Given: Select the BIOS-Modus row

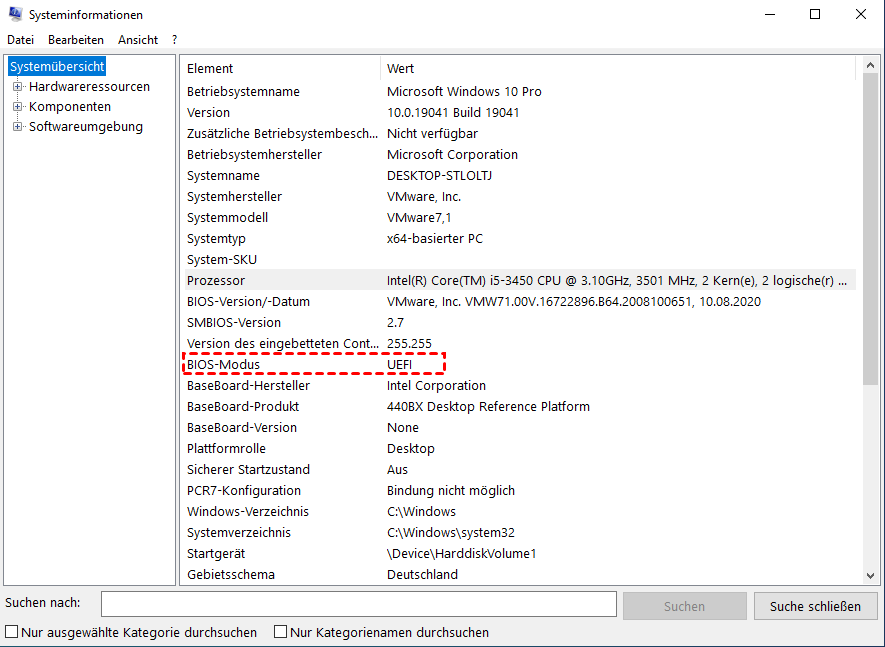Looking at the screenshot, I should (520, 365).
